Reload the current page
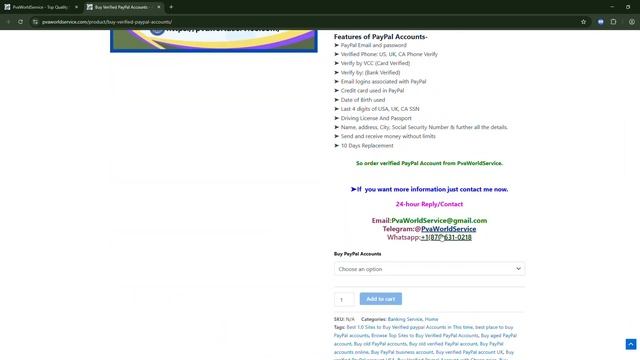This screenshot has height=360, width=640. coord(20,22)
